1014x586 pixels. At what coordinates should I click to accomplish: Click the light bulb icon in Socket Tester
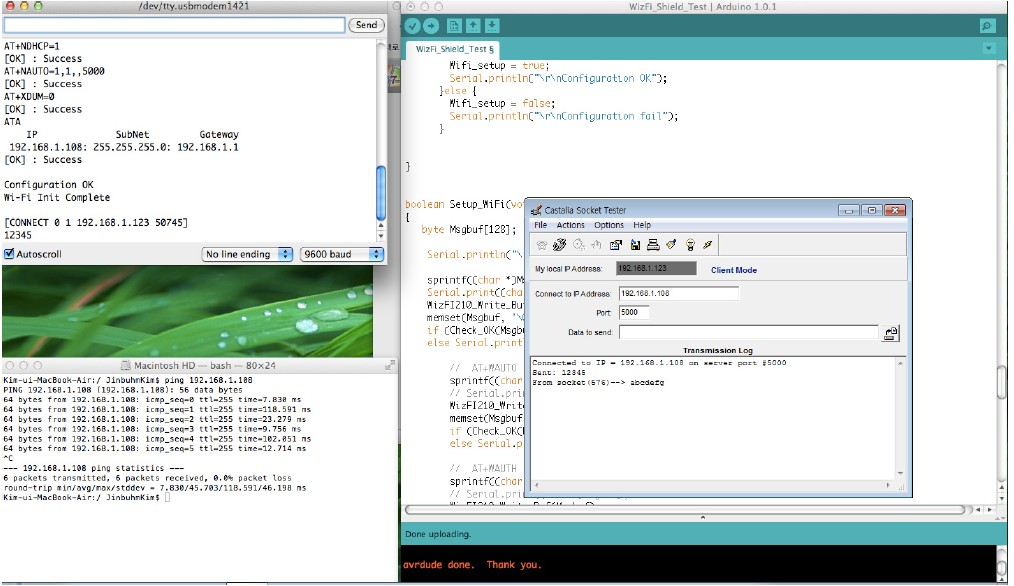(689, 244)
